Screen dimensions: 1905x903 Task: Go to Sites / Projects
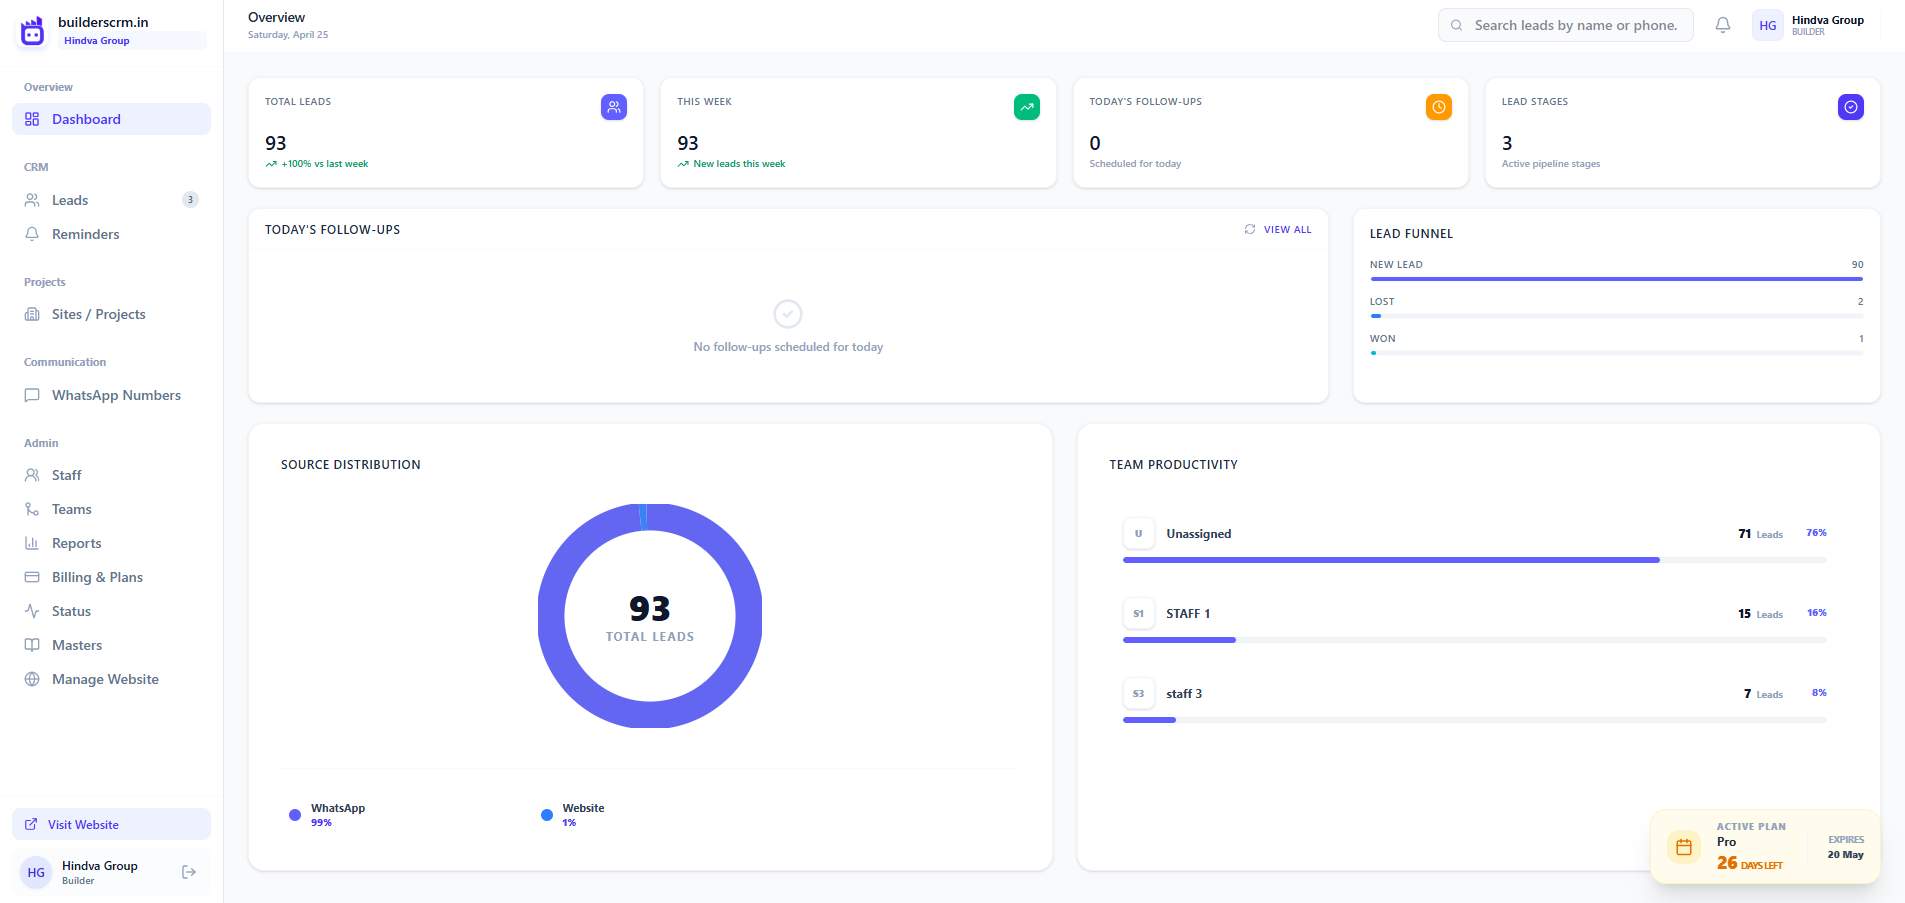pyautogui.click(x=98, y=314)
